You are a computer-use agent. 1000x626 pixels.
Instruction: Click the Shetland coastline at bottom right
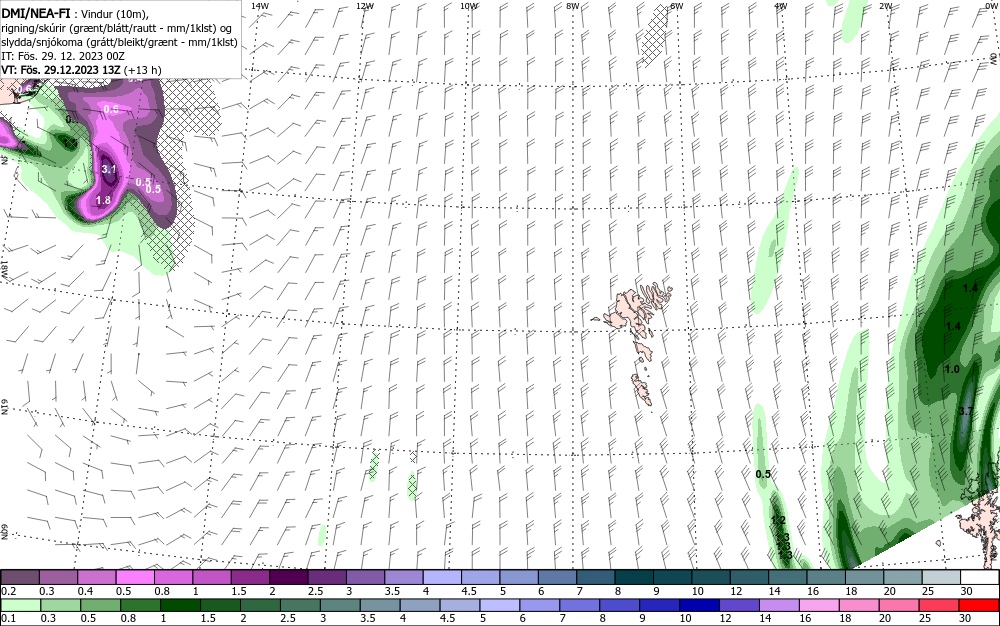coord(980,523)
